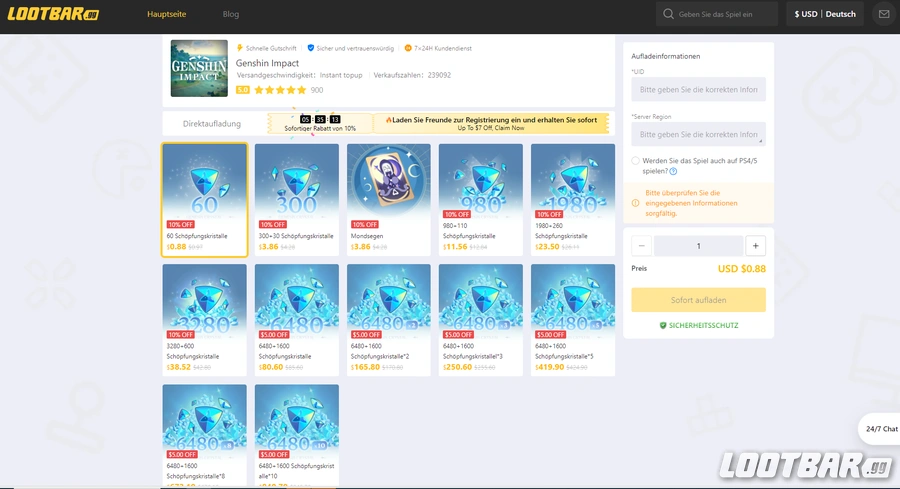The height and width of the screenshot is (489, 900).
Task: Open the USD and Deutsch currency language selector
Action: 825,14
